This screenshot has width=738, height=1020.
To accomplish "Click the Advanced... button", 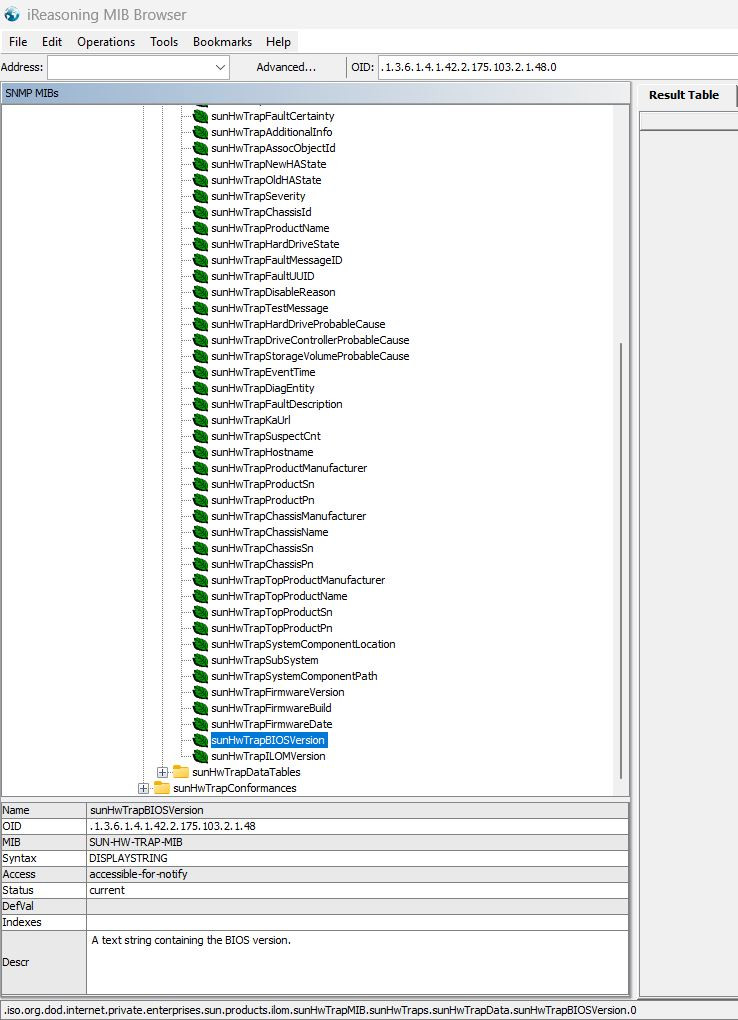I will 286,67.
